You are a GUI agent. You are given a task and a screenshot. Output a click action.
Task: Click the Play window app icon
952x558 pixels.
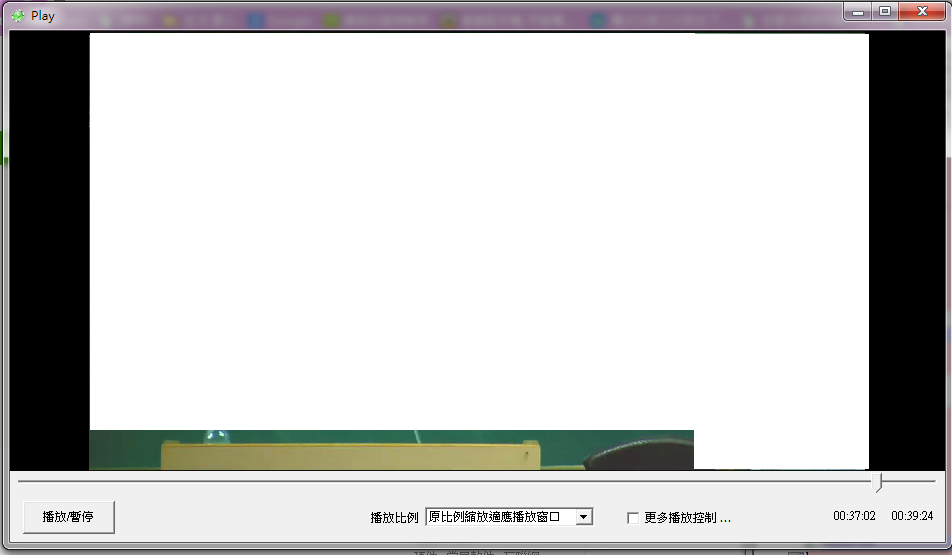tap(18, 16)
